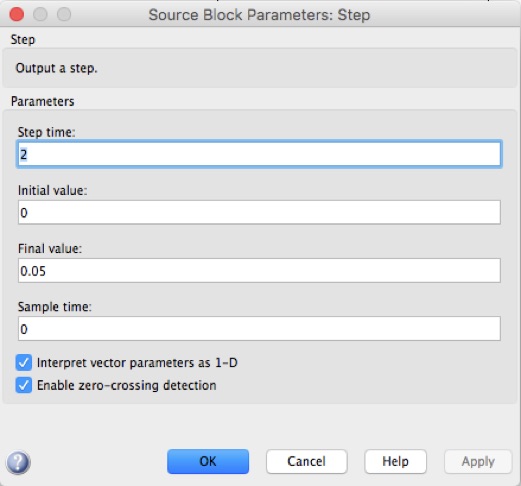Image resolution: width=521 pixels, height=486 pixels.
Task: Confirm with the OK button
Action: [208, 461]
